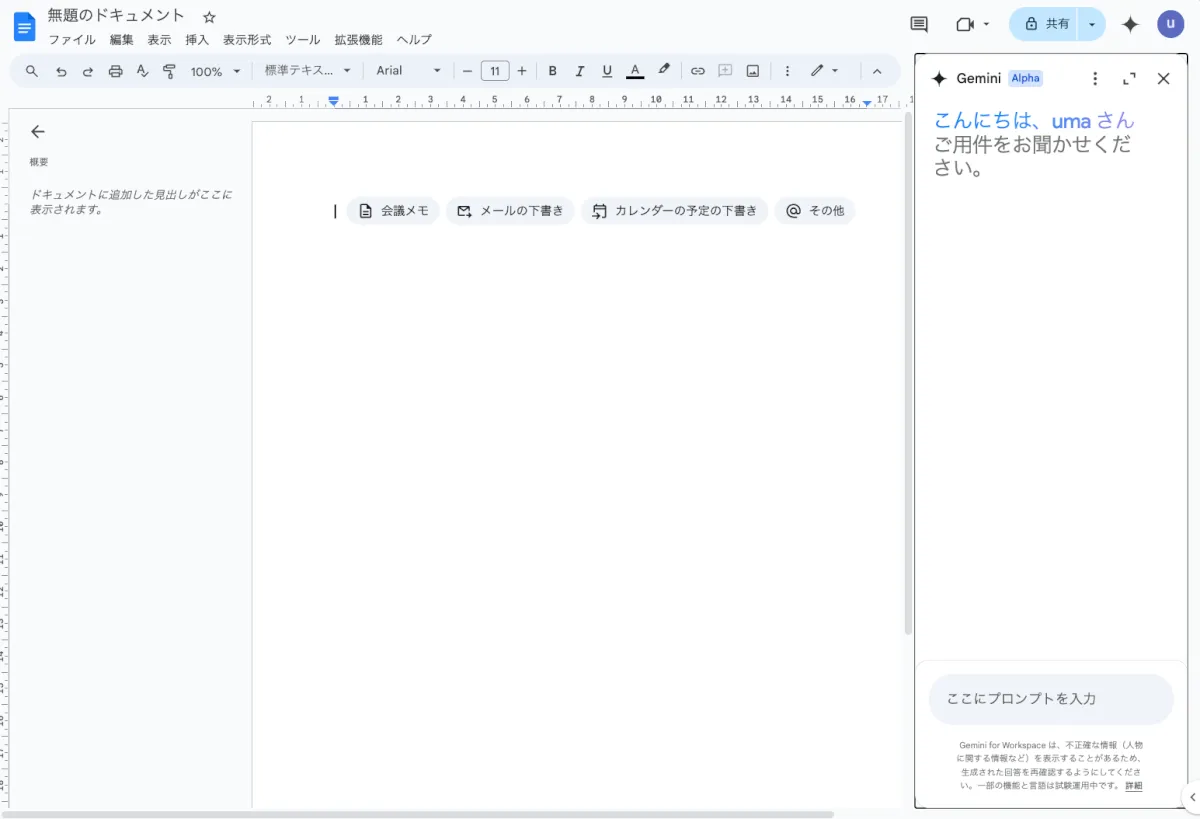Open the 表示形式 menu
This screenshot has width=1200, height=819.
(247, 40)
